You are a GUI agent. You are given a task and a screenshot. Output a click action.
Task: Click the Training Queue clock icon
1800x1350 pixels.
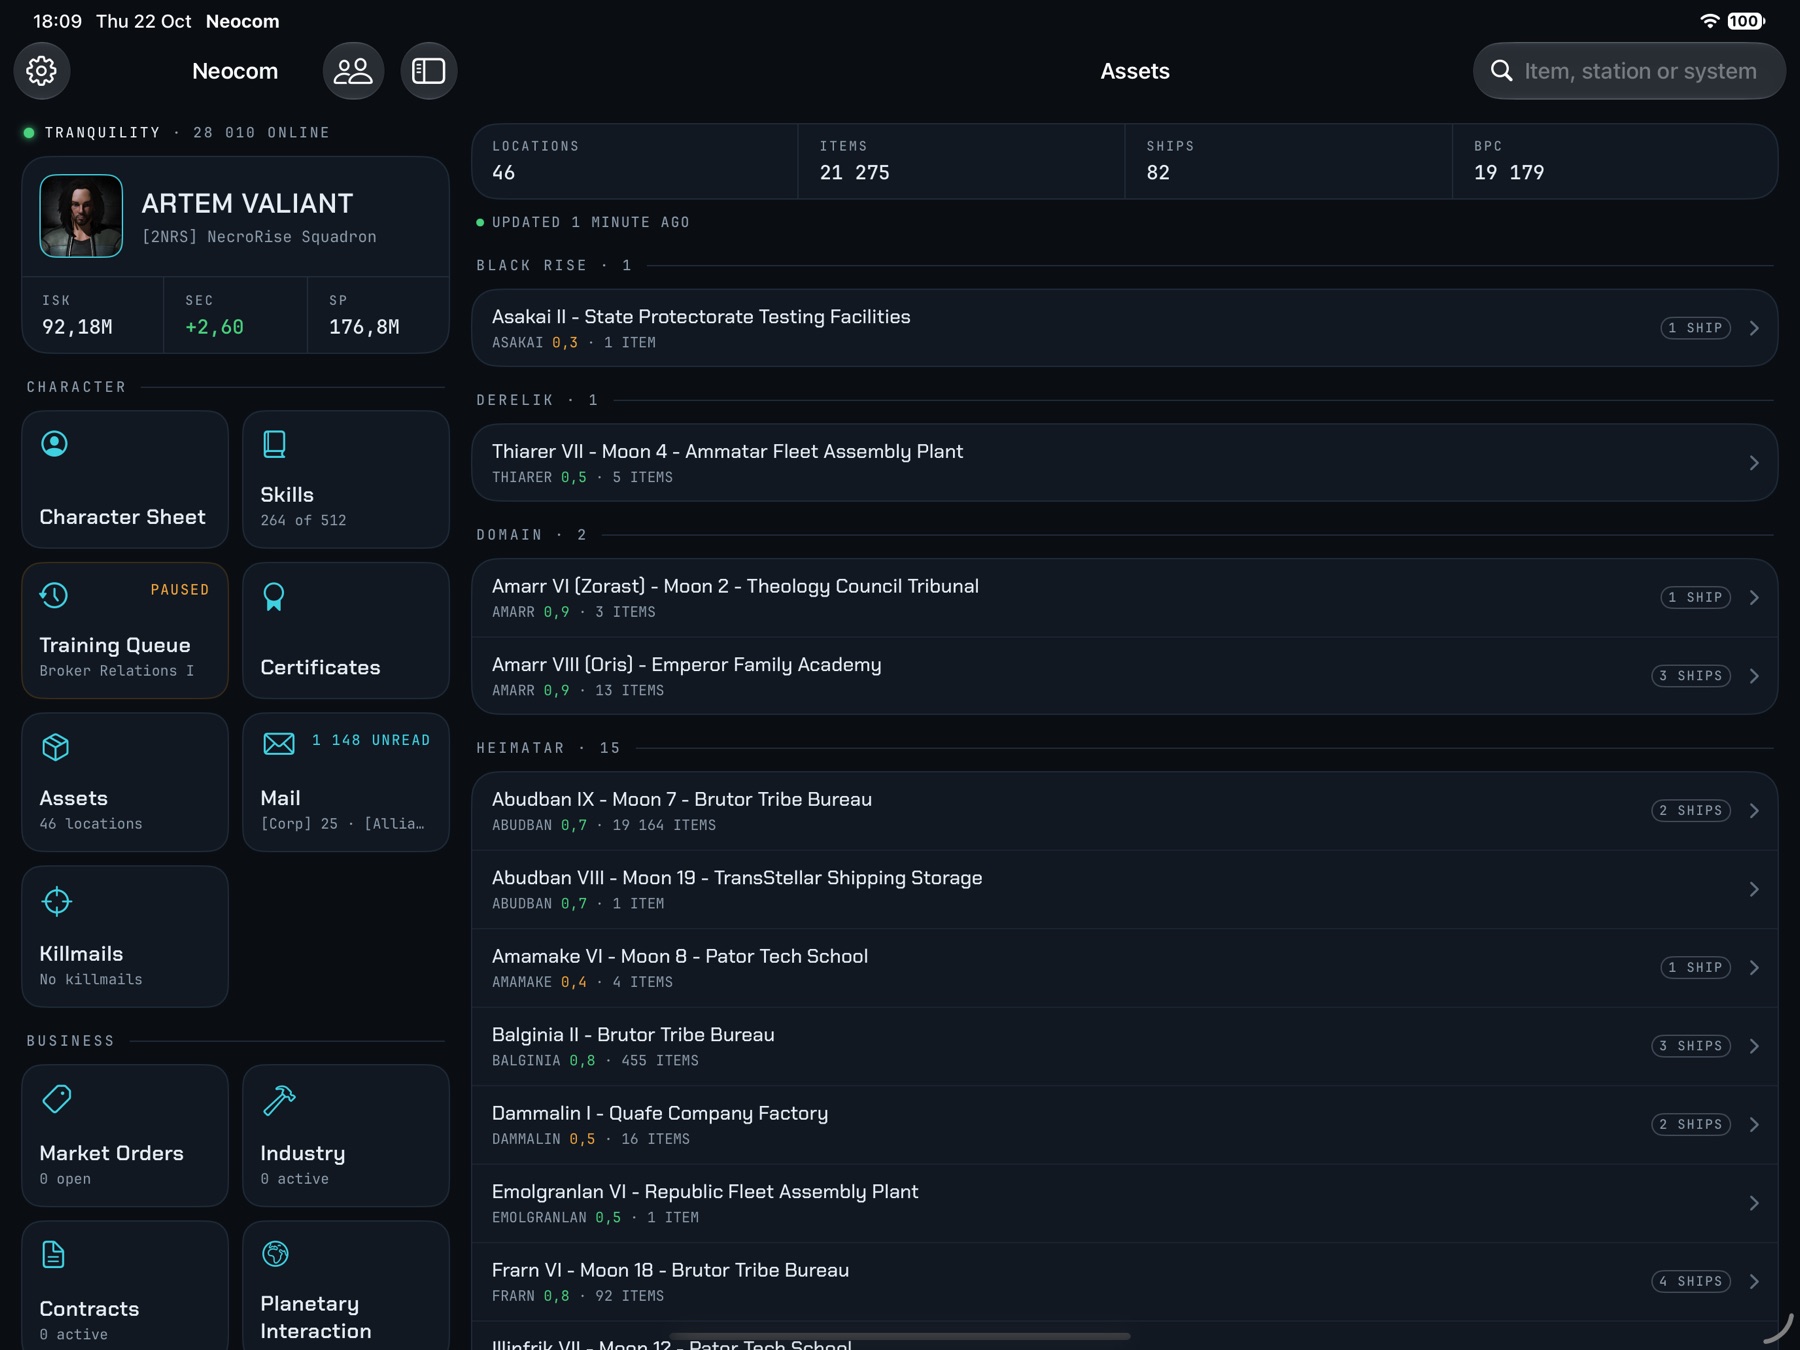54,596
